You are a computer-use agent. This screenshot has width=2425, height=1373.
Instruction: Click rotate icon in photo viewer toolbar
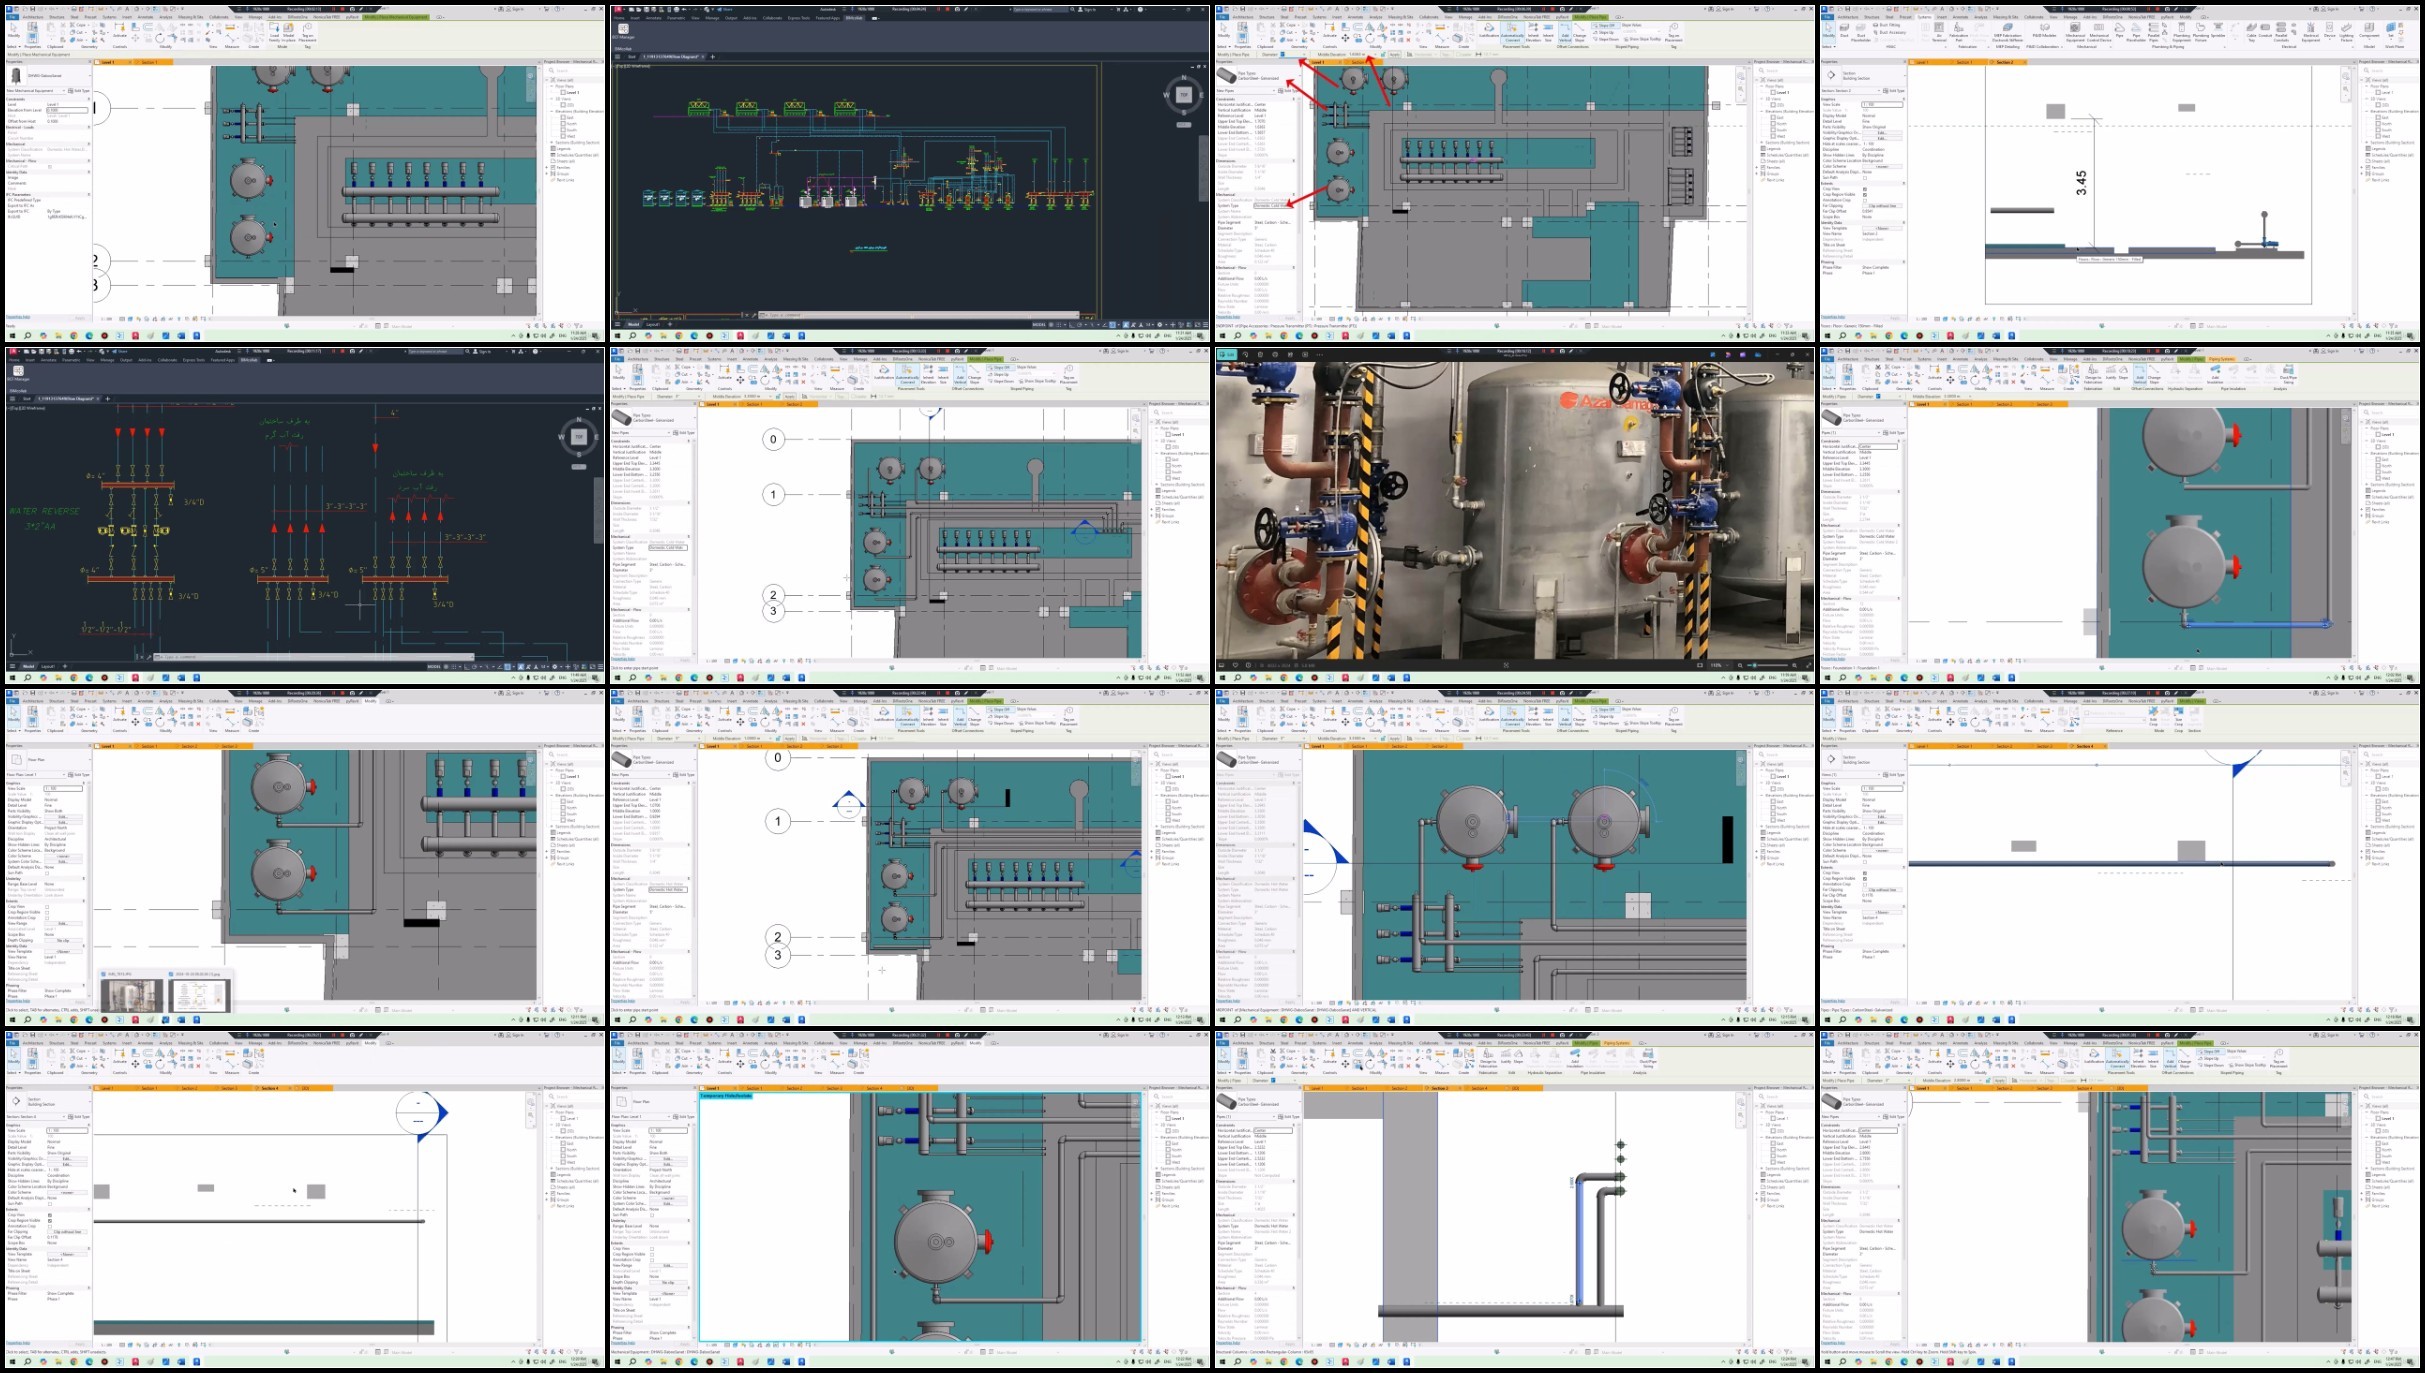tap(1245, 355)
